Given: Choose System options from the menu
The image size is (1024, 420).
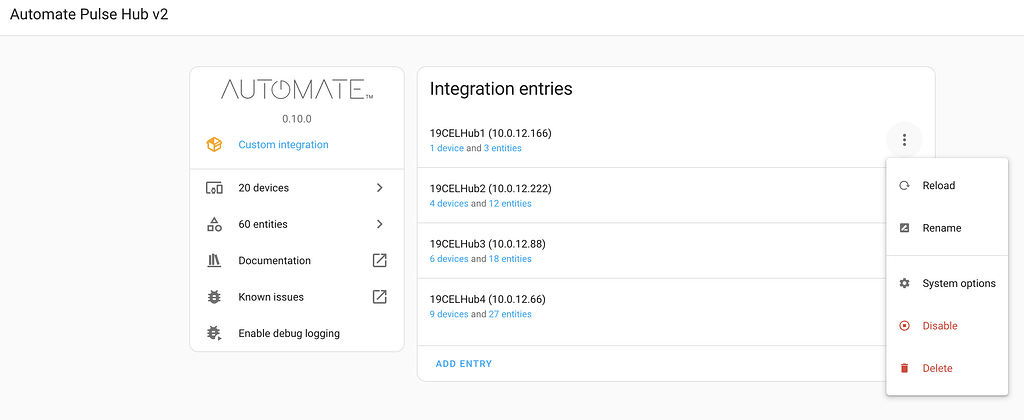Looking at the screenshot, I should [x=947, y=283].
